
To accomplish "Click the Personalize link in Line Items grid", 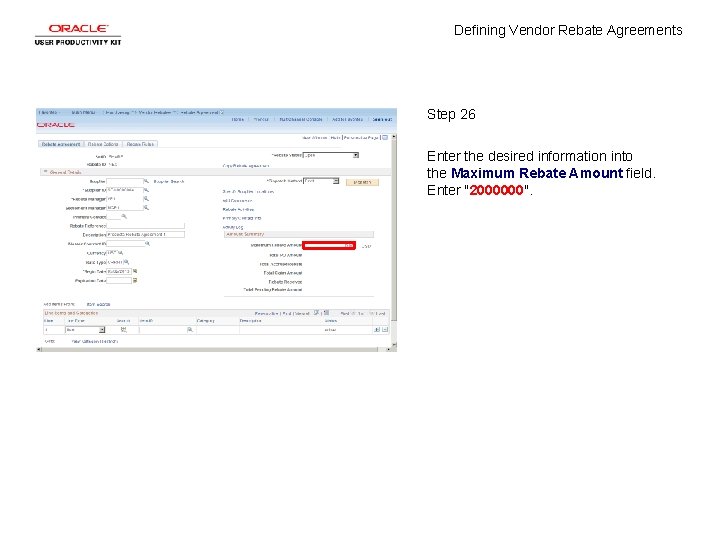I will point(266,314).
